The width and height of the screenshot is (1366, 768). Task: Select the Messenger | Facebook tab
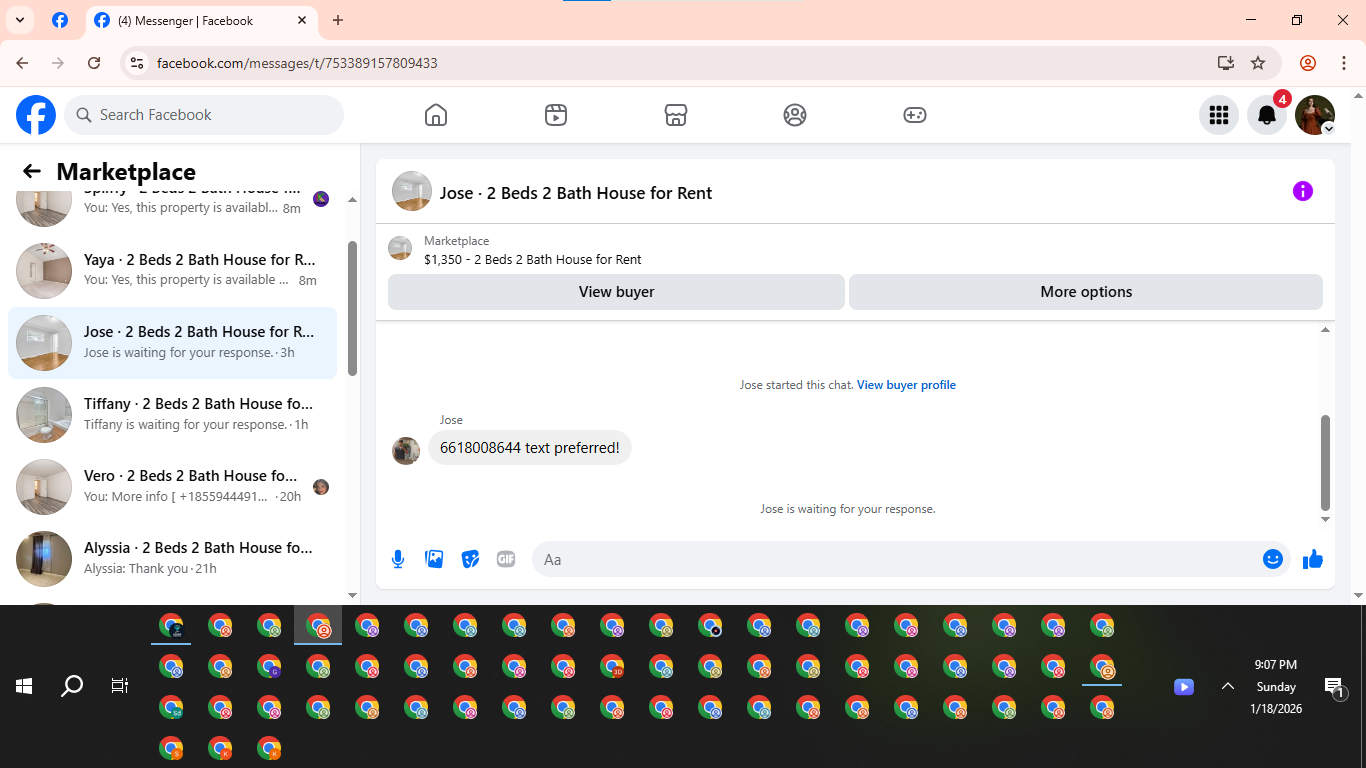click(200, 20)
